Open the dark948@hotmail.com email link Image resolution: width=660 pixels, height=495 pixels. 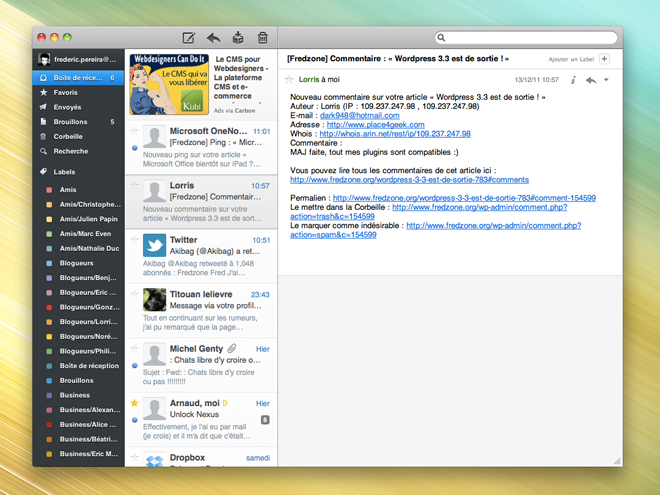coord(360,115)
